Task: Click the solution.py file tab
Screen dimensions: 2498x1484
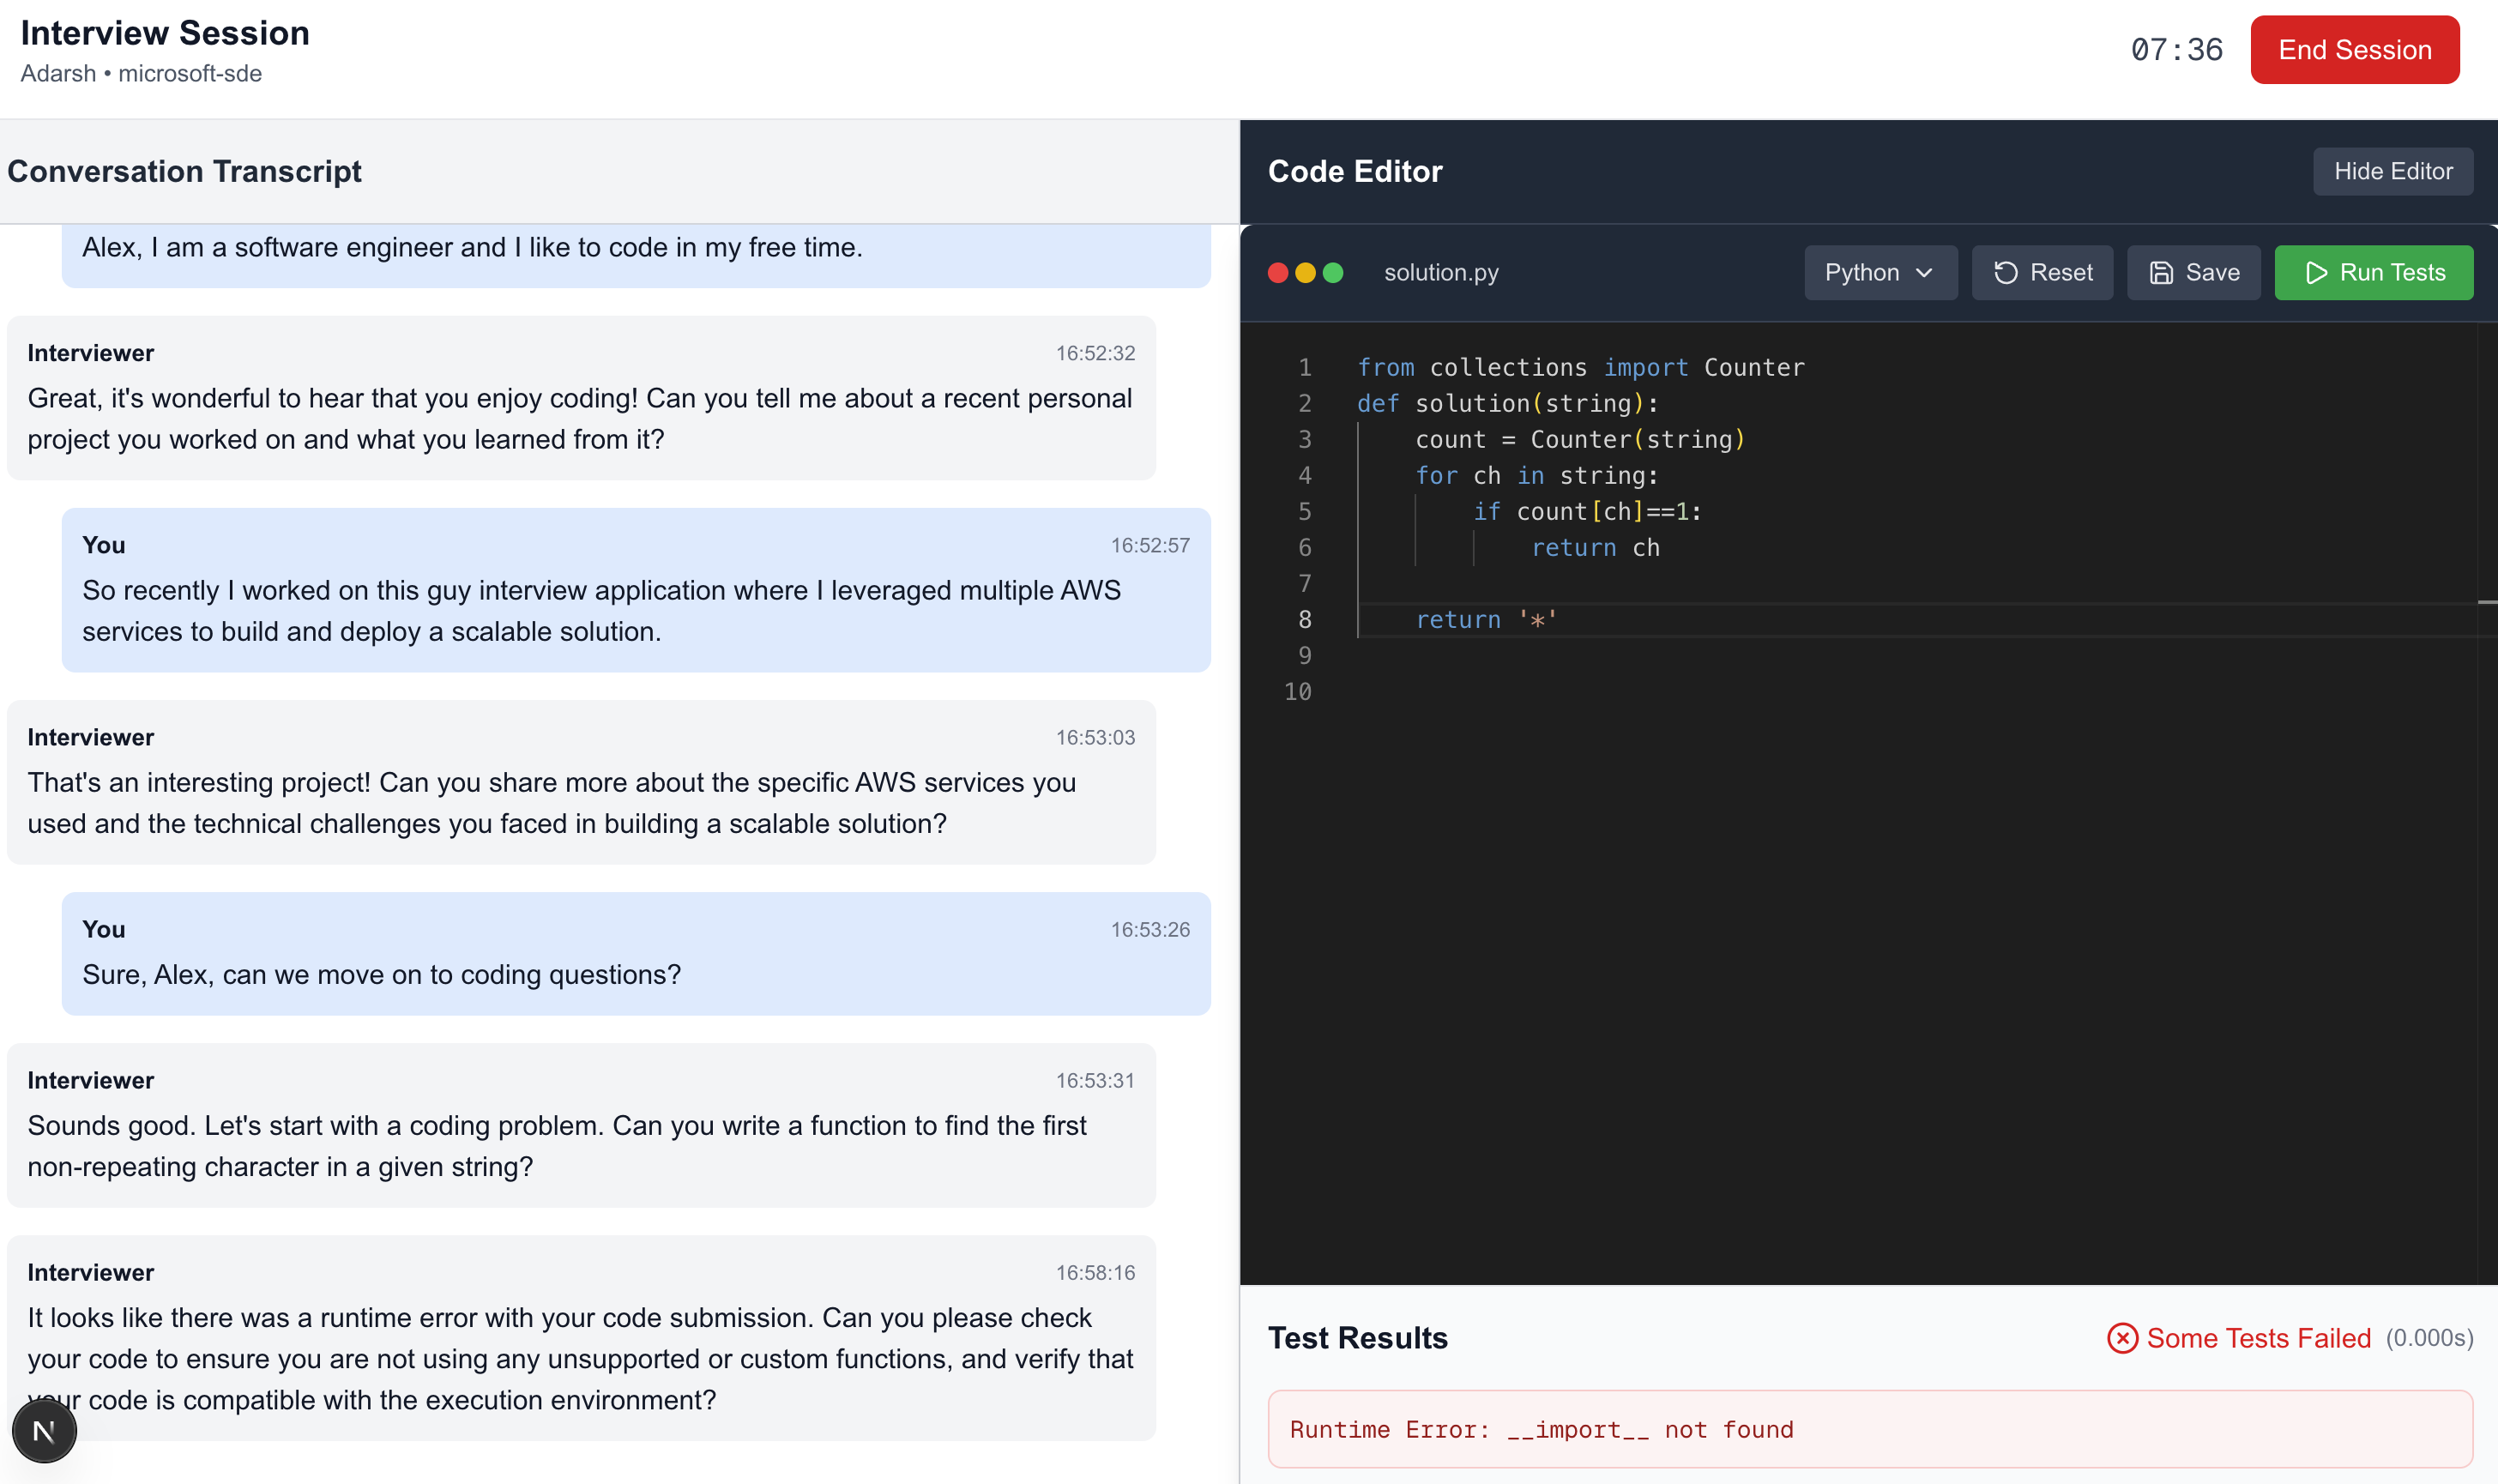Action: pos(1440,272)
